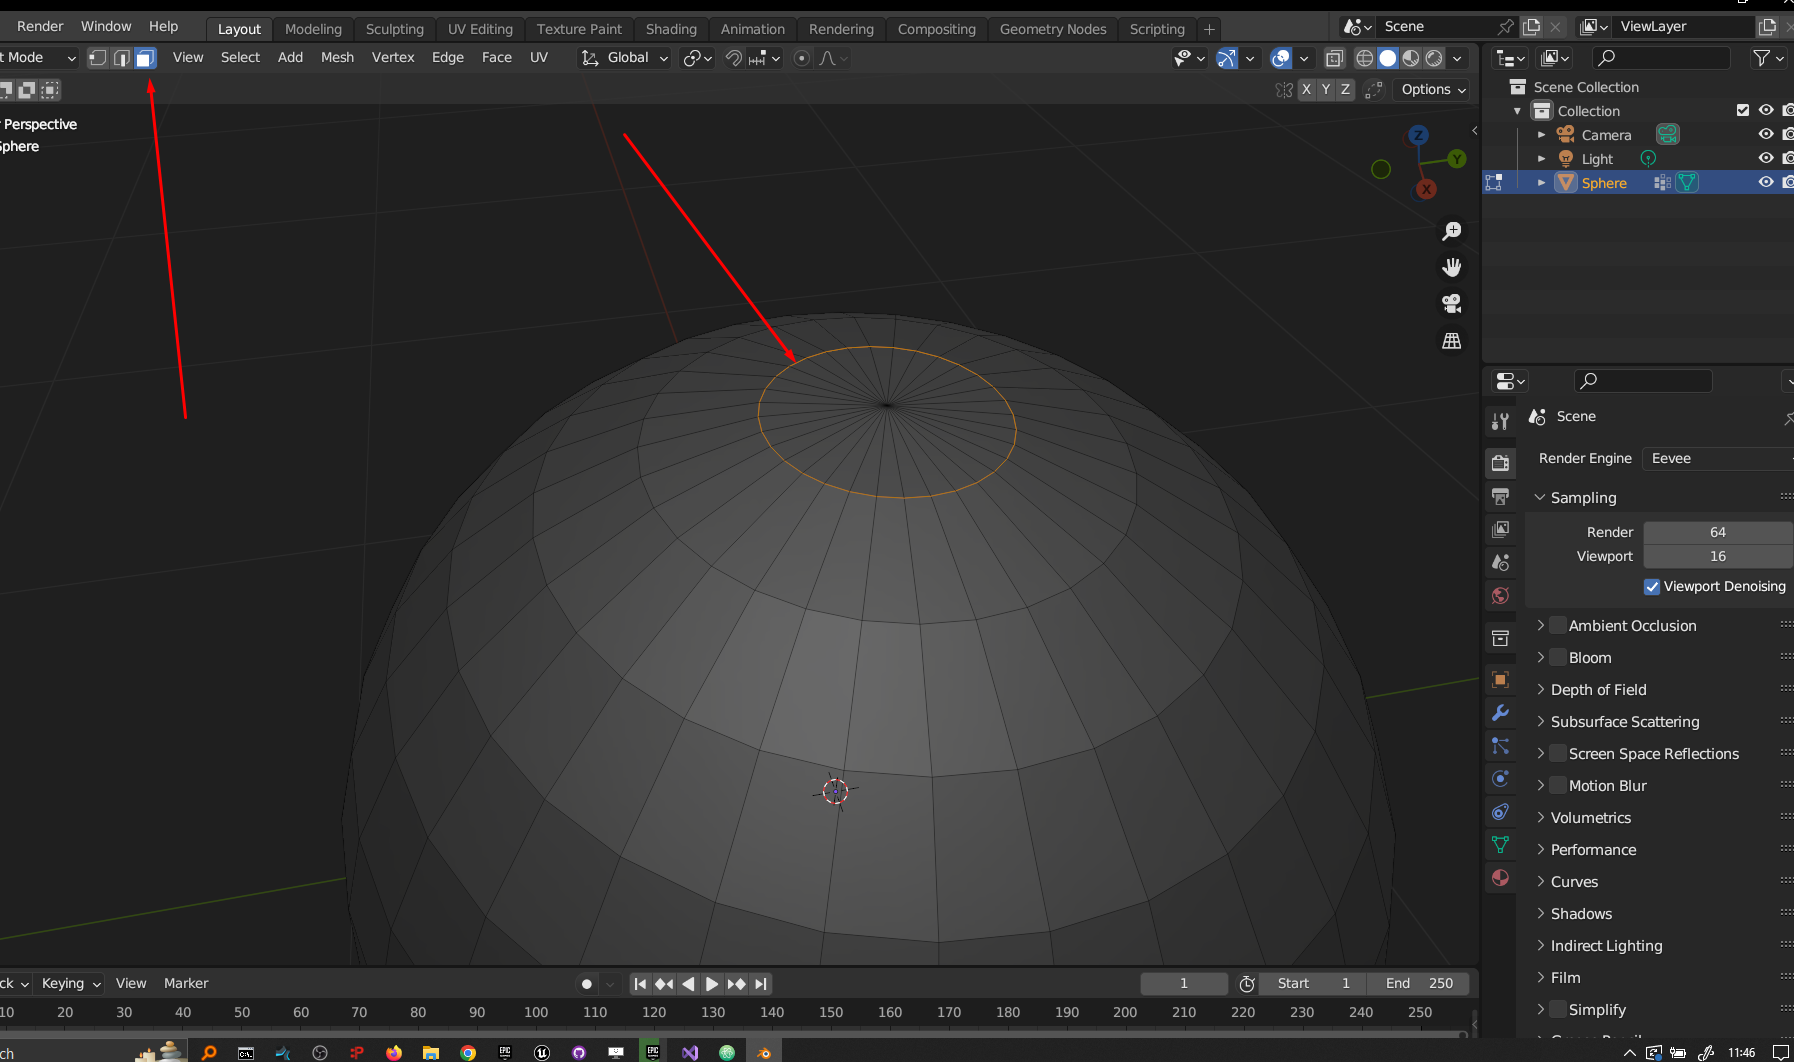The width and height of the screenshot is (1794, 1062).
Task: Open the UV Editing workspace tab
Action: (480, 29)
